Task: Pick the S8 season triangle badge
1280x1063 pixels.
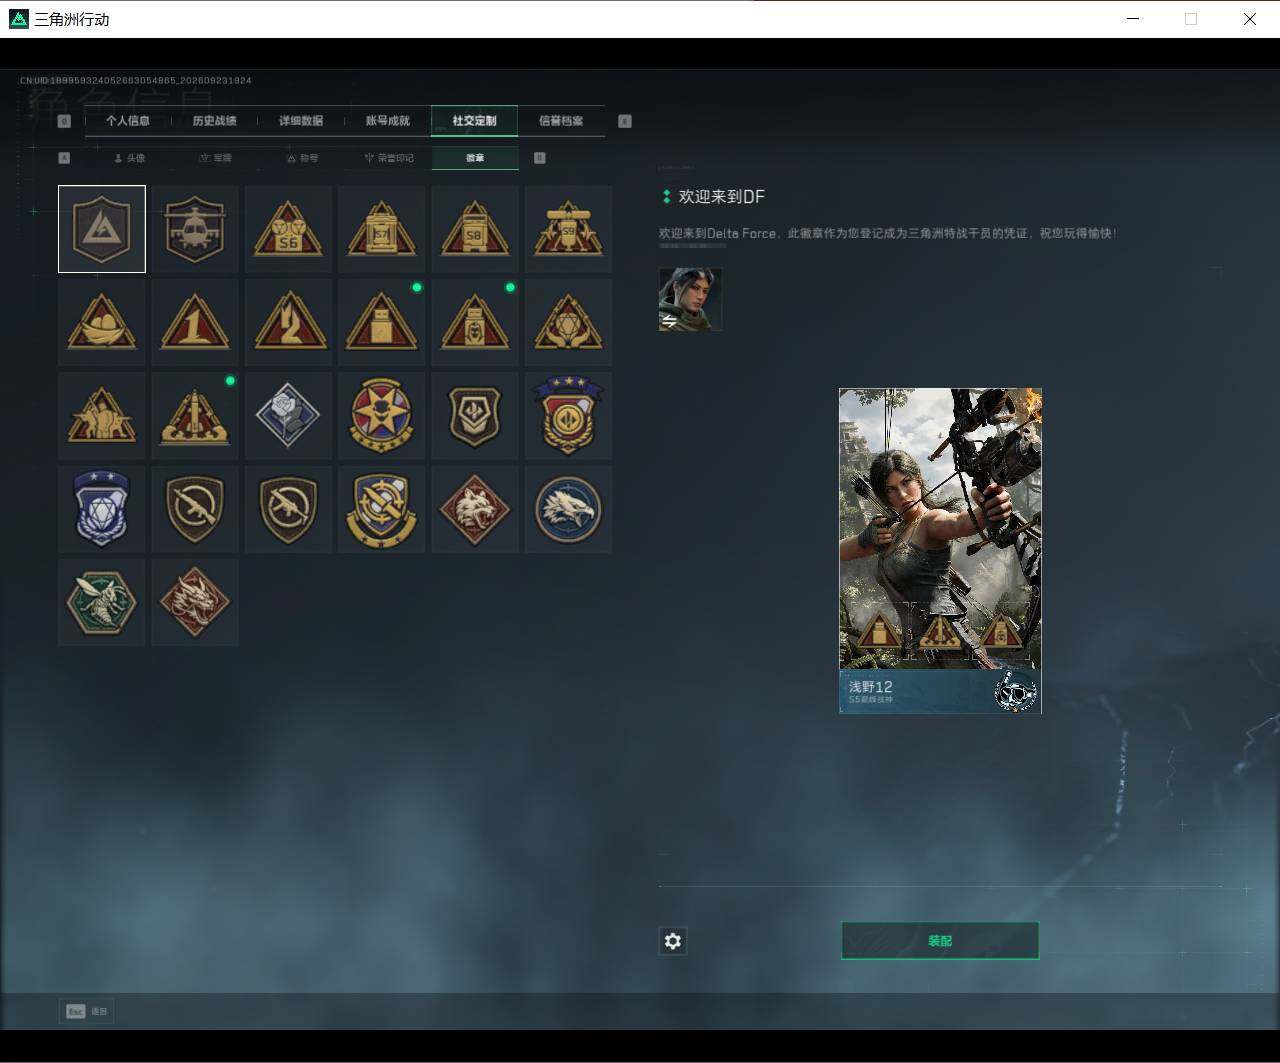Action: tap(475, 229)
